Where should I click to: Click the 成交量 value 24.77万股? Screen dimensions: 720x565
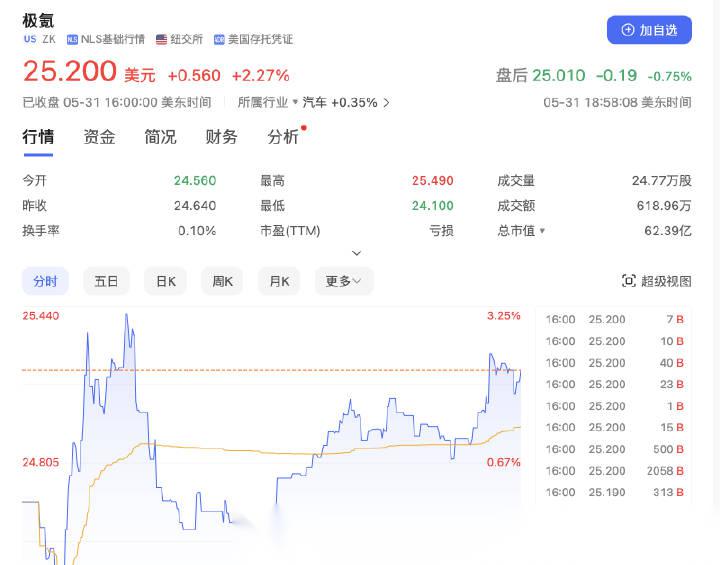[x=662, y=181]
